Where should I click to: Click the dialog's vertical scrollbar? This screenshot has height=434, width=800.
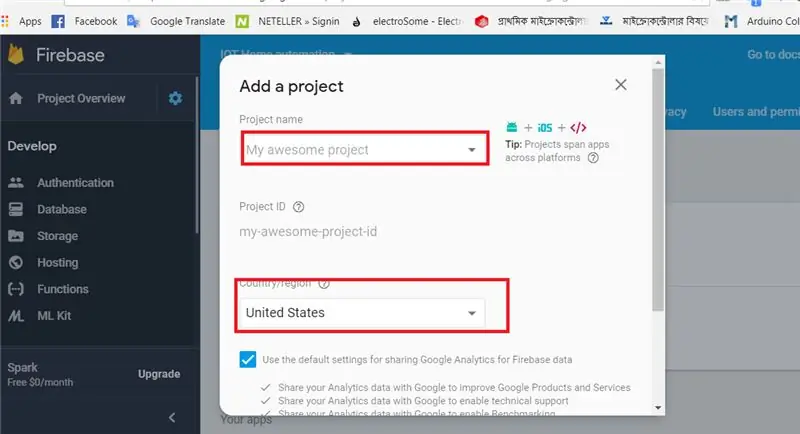click(658, 189)
